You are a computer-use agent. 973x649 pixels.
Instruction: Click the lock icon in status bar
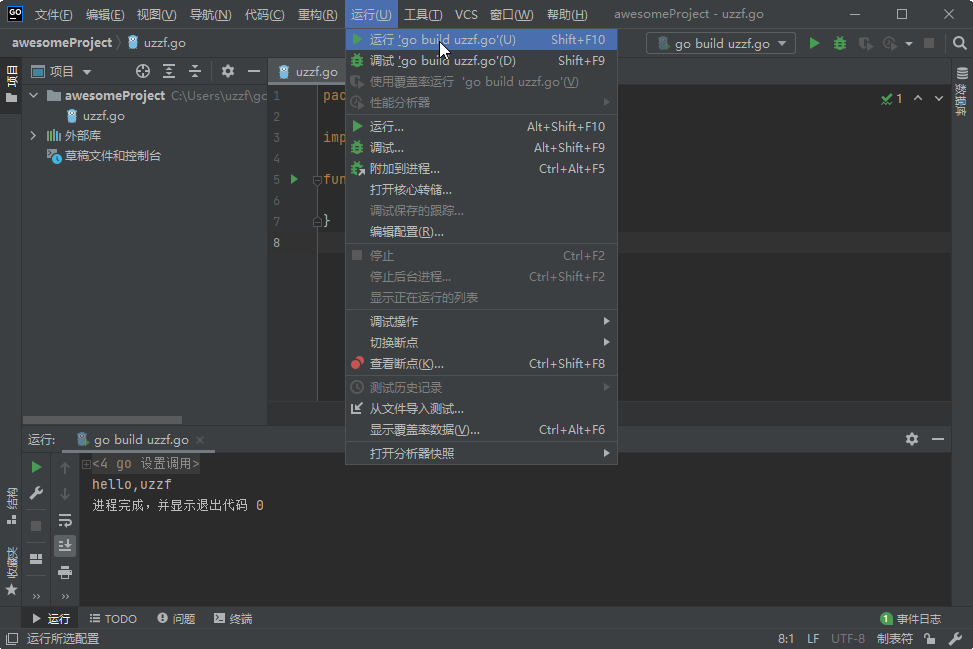tap(930, 638)
